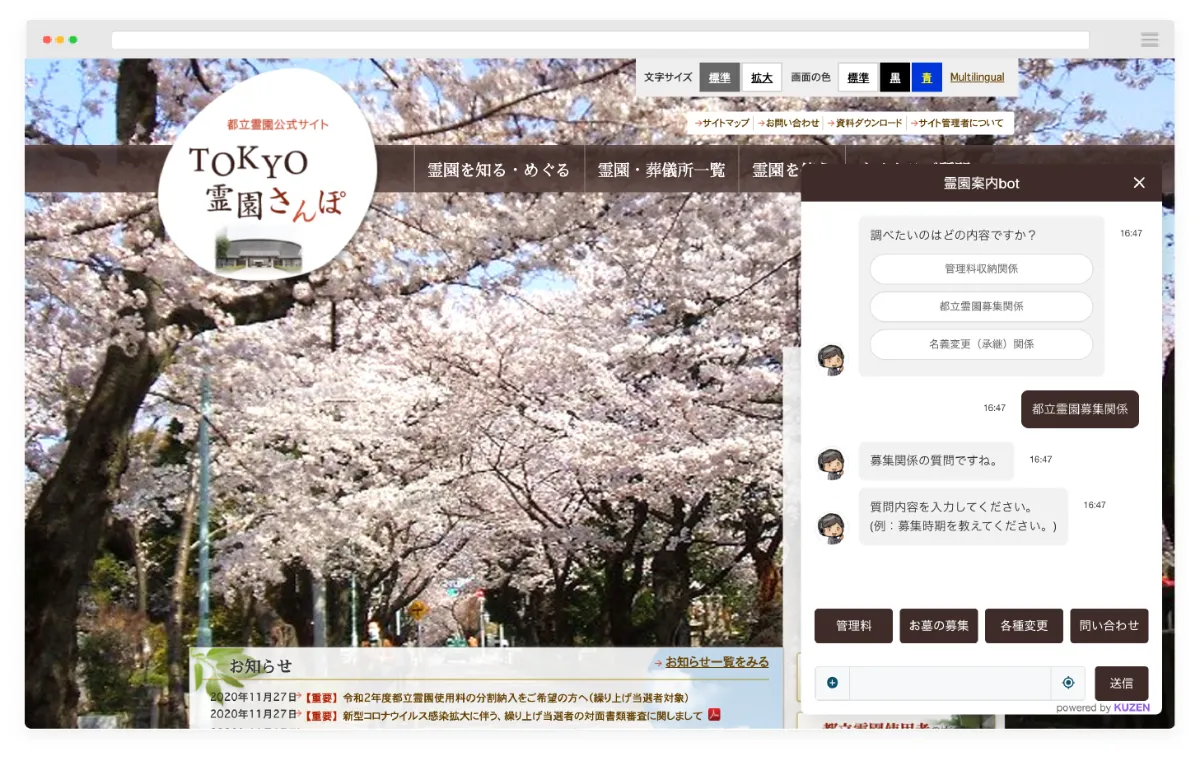Click the 質問内容を入力してください message
Image resolution: width=1200 pixels, height=760 pixels.
(963, 516)
